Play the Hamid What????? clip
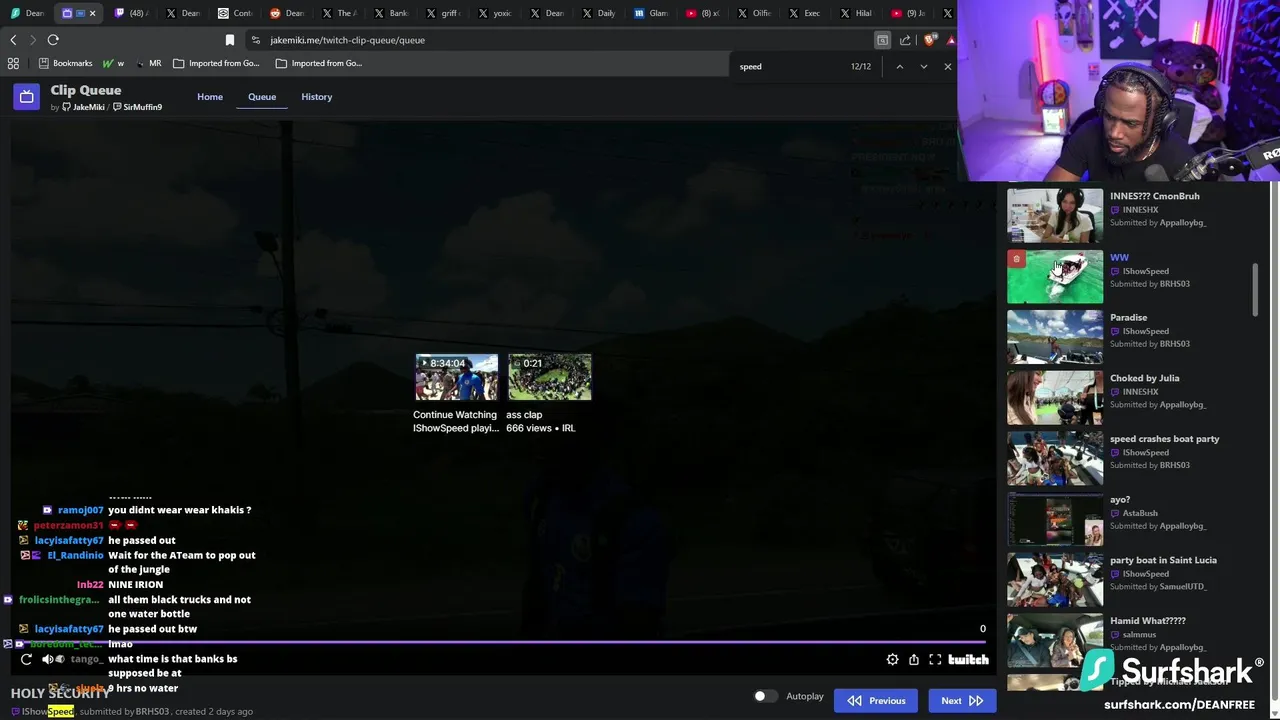 [1055, 640]
